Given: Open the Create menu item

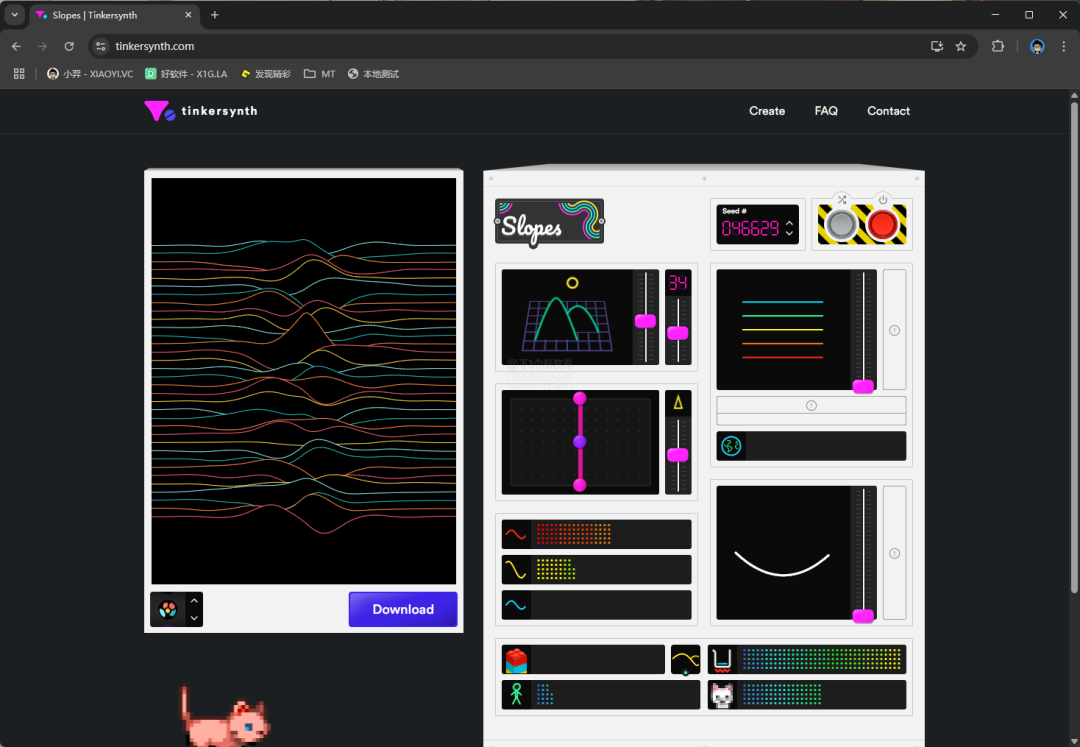Looking at the screenshot, I should (x=767, y=111).
